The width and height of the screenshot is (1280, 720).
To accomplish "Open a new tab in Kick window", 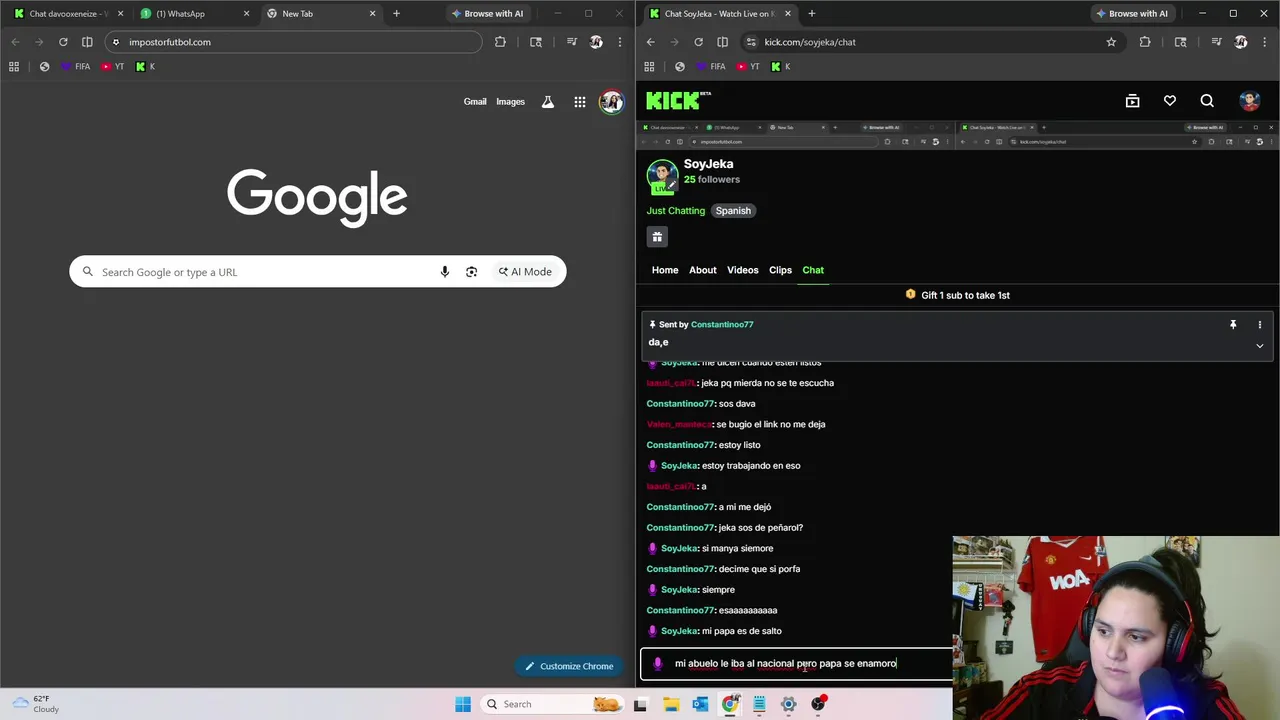I will pyautogui.click(x=811, y=14).
